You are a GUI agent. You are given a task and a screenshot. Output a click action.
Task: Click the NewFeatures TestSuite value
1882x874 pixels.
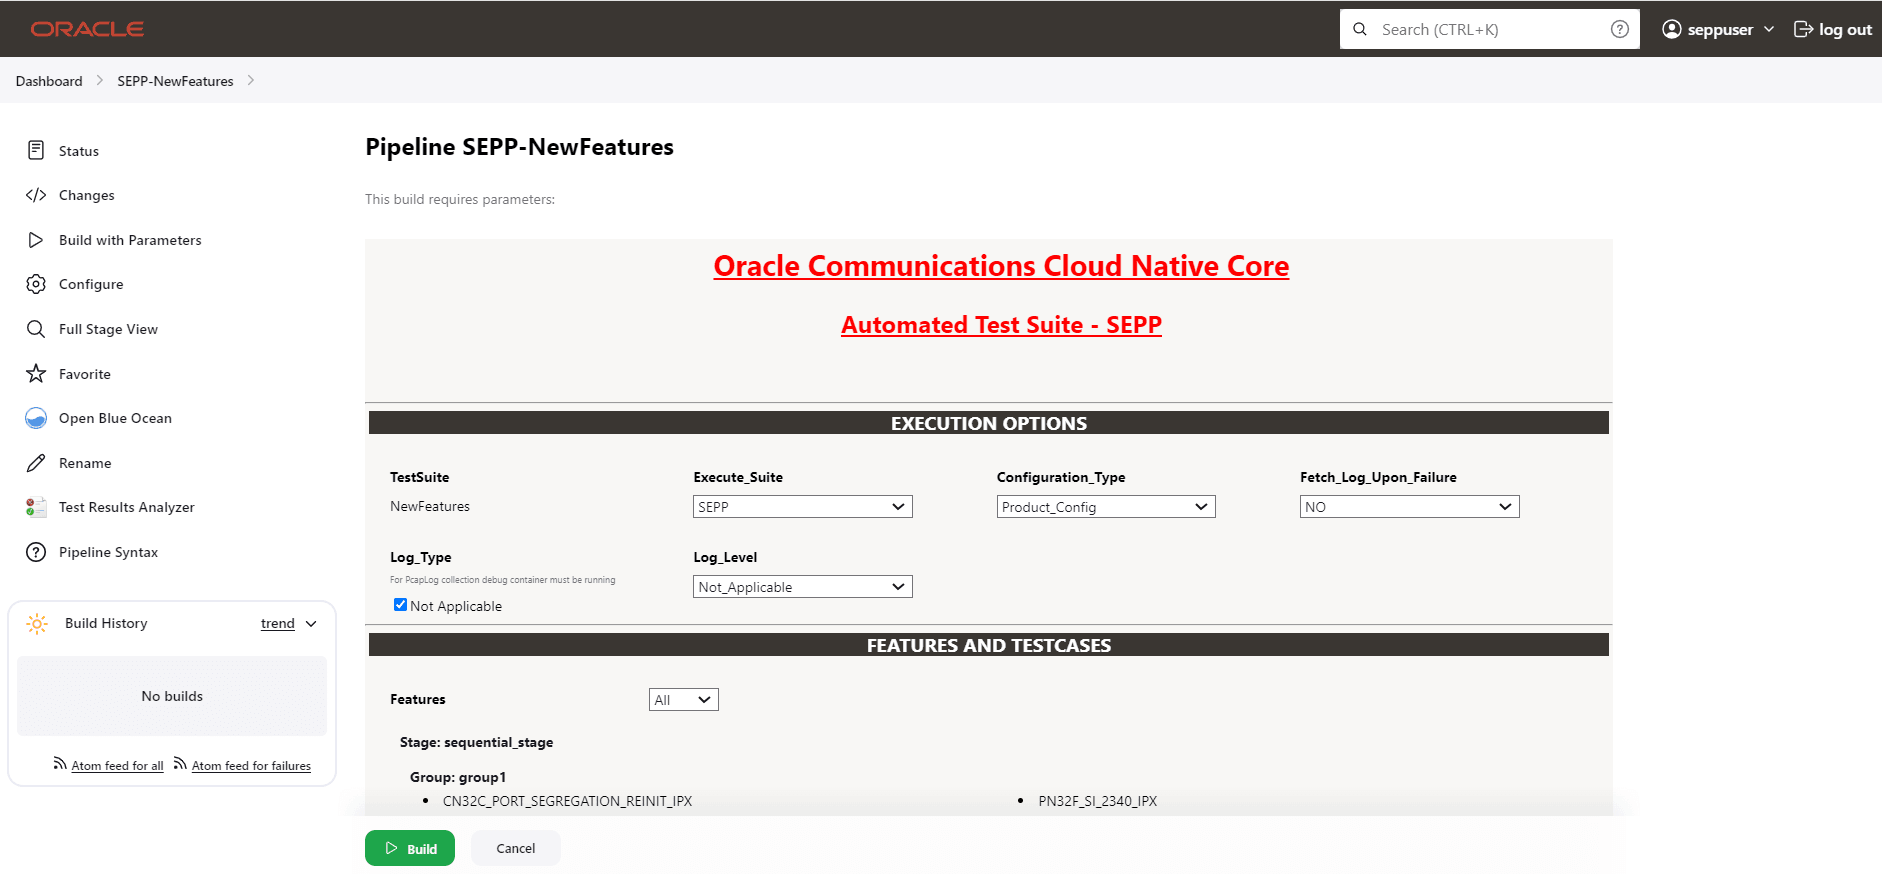[x=430, y=507]
